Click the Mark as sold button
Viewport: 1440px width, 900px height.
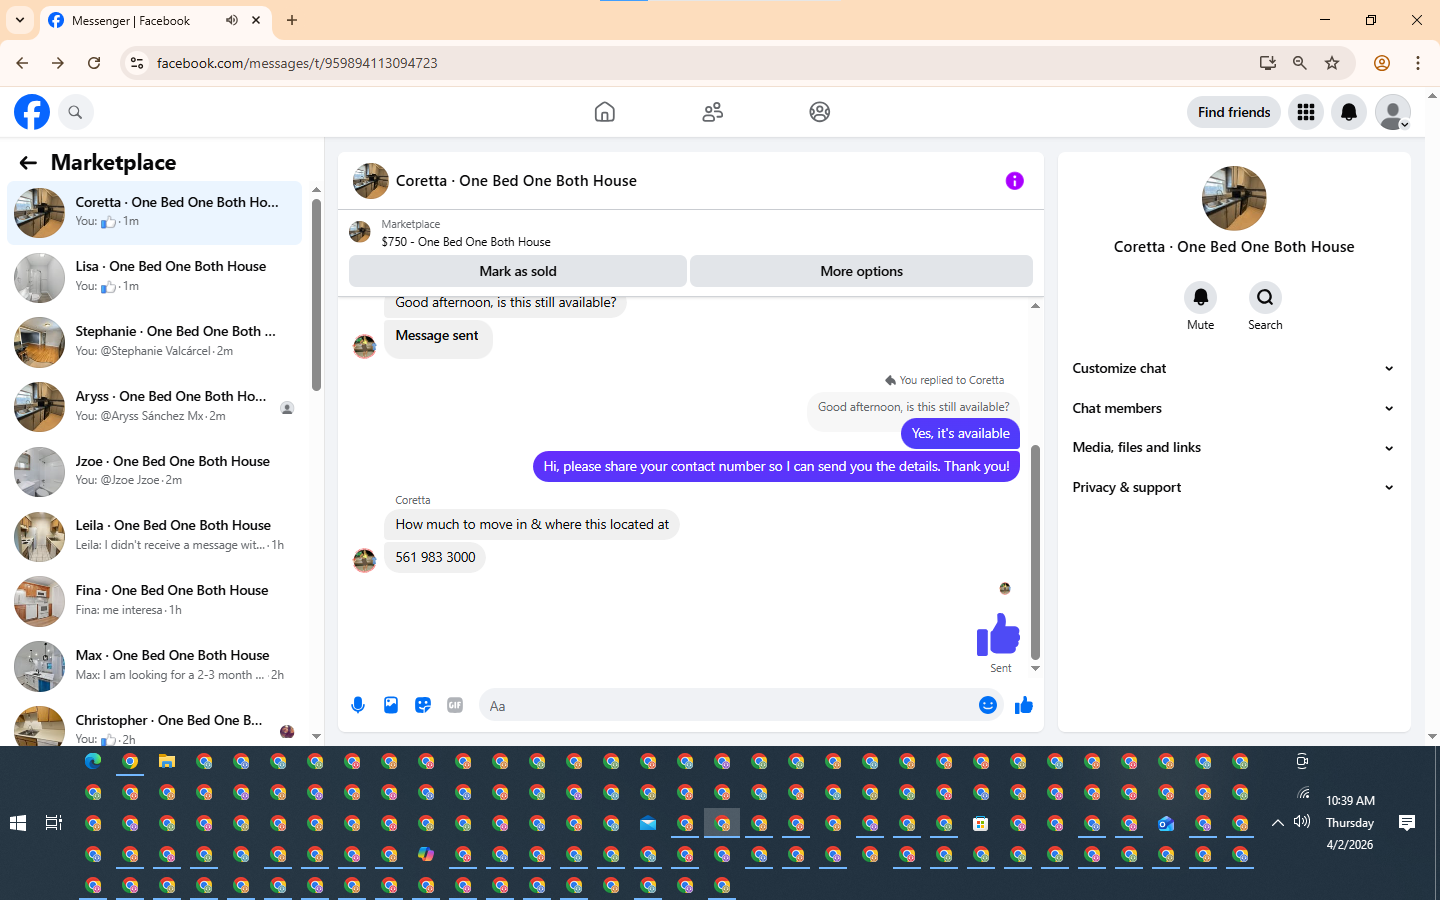pyautogui.click(x=518, y=271)
